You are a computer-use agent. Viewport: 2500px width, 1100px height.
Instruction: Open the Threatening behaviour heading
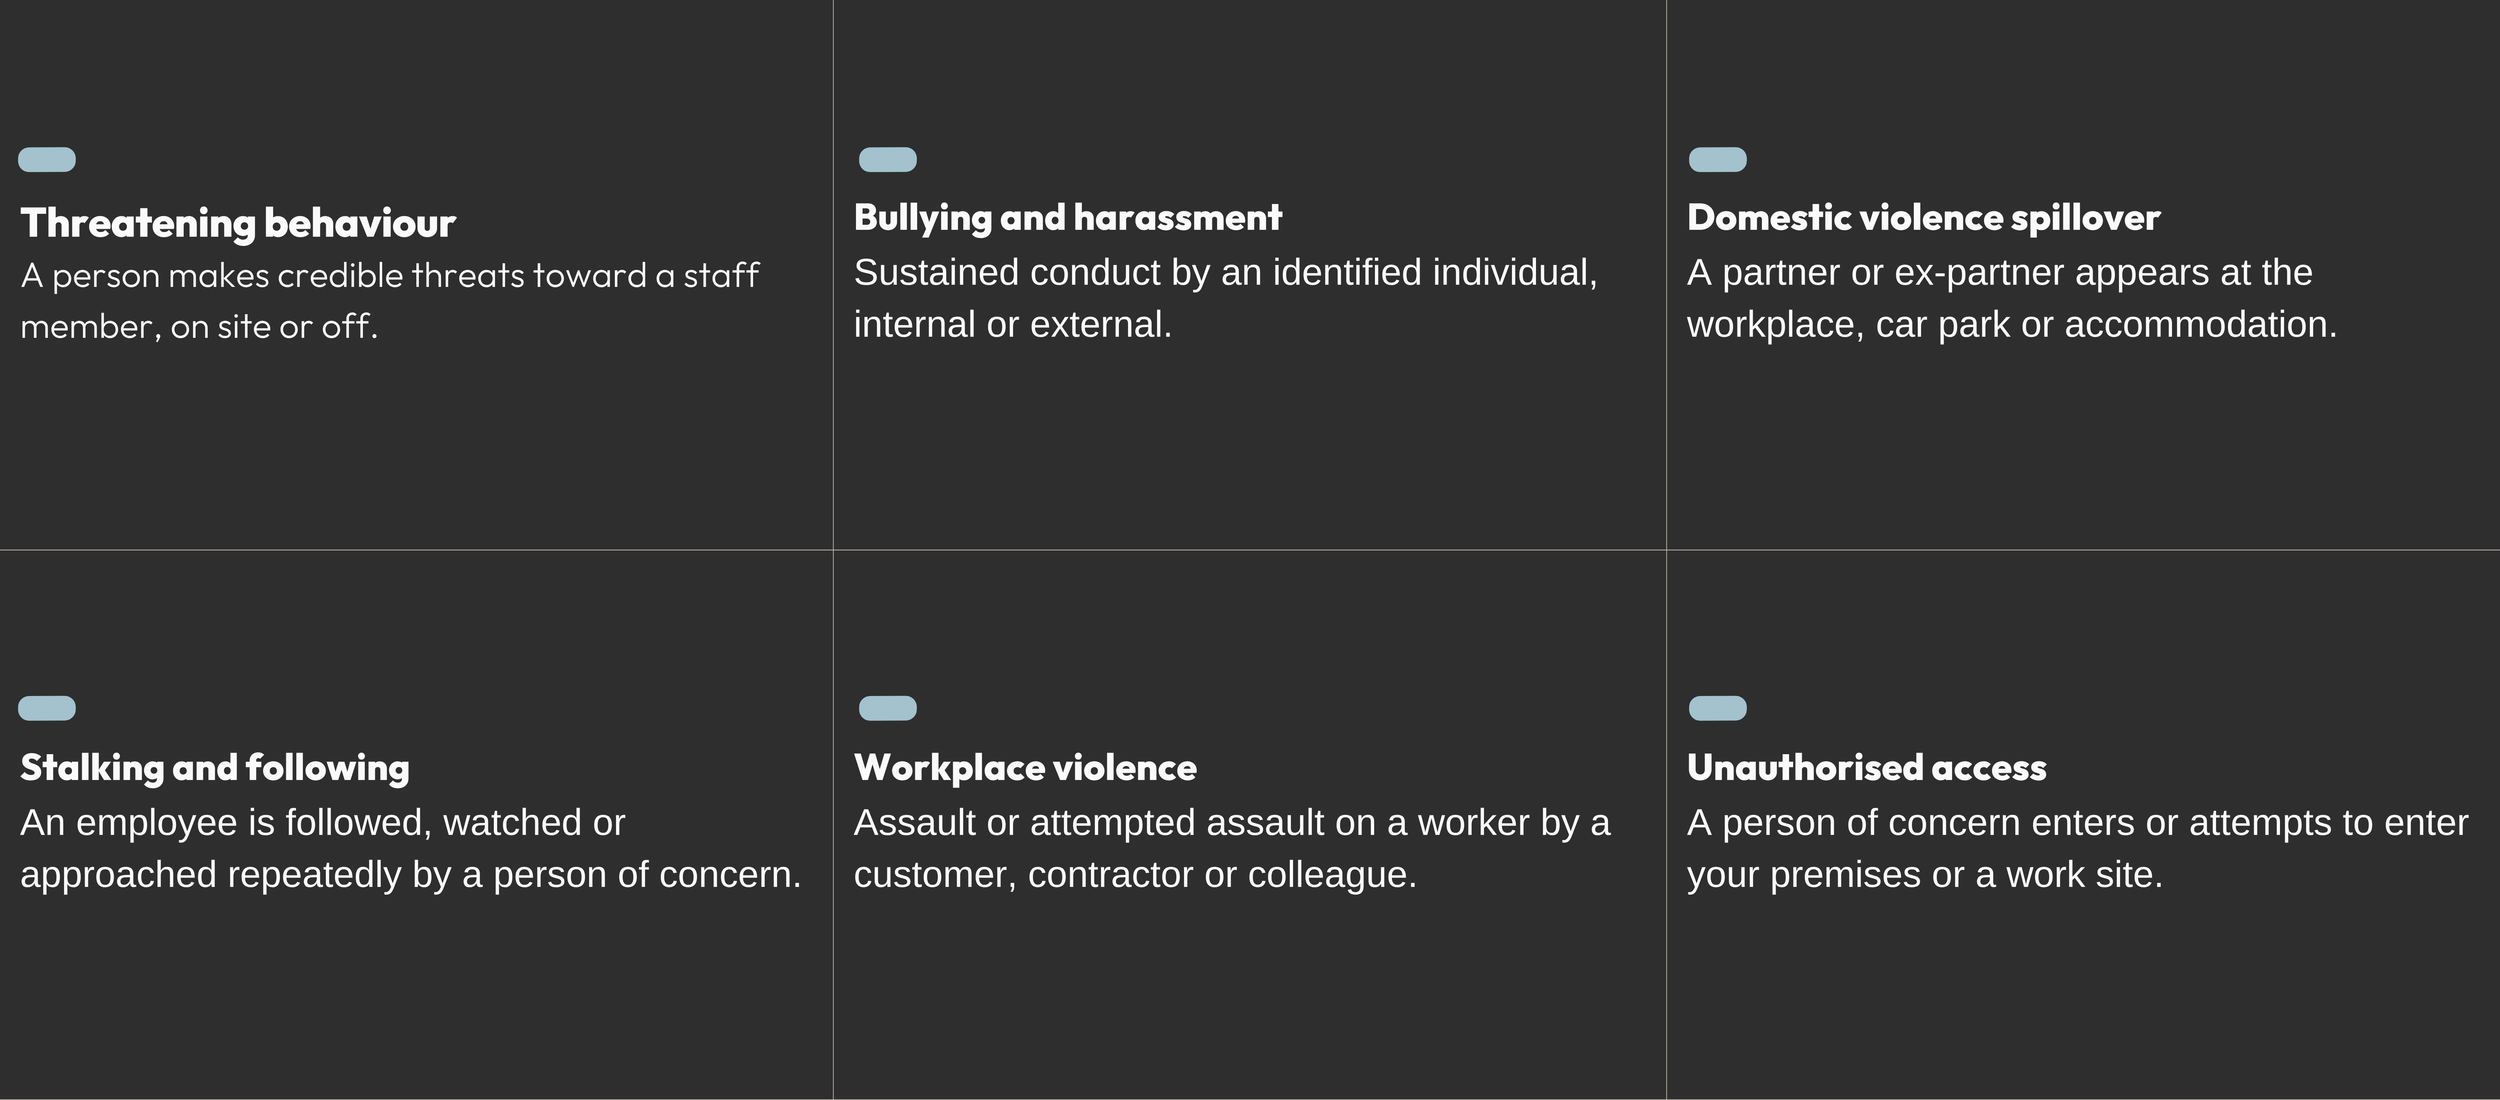(238, 223)
